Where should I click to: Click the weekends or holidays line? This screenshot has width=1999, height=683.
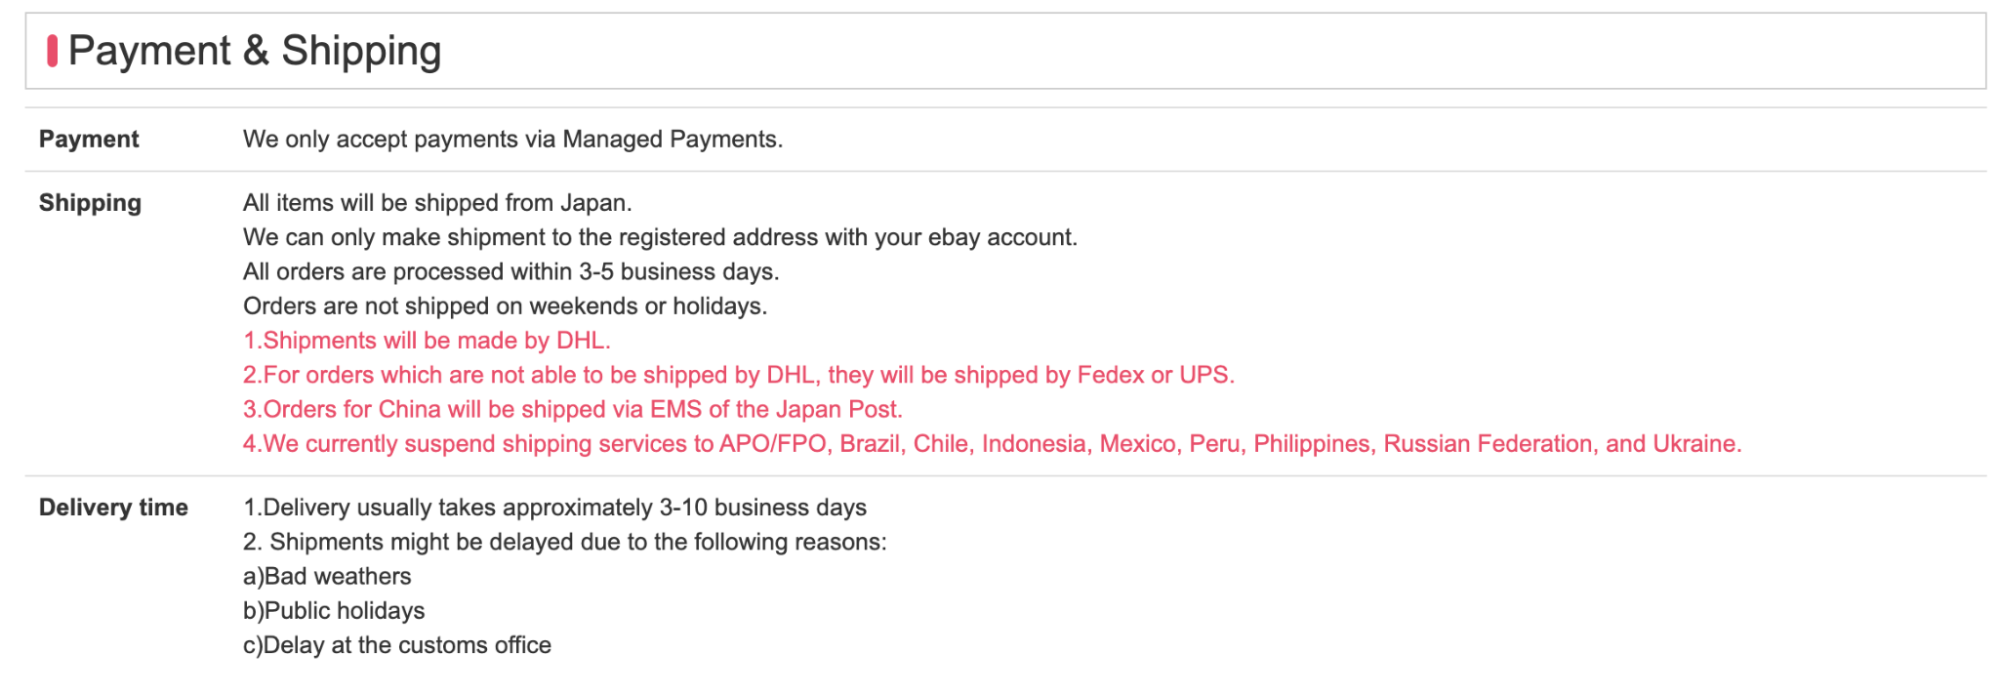click(x=505, y=306)
